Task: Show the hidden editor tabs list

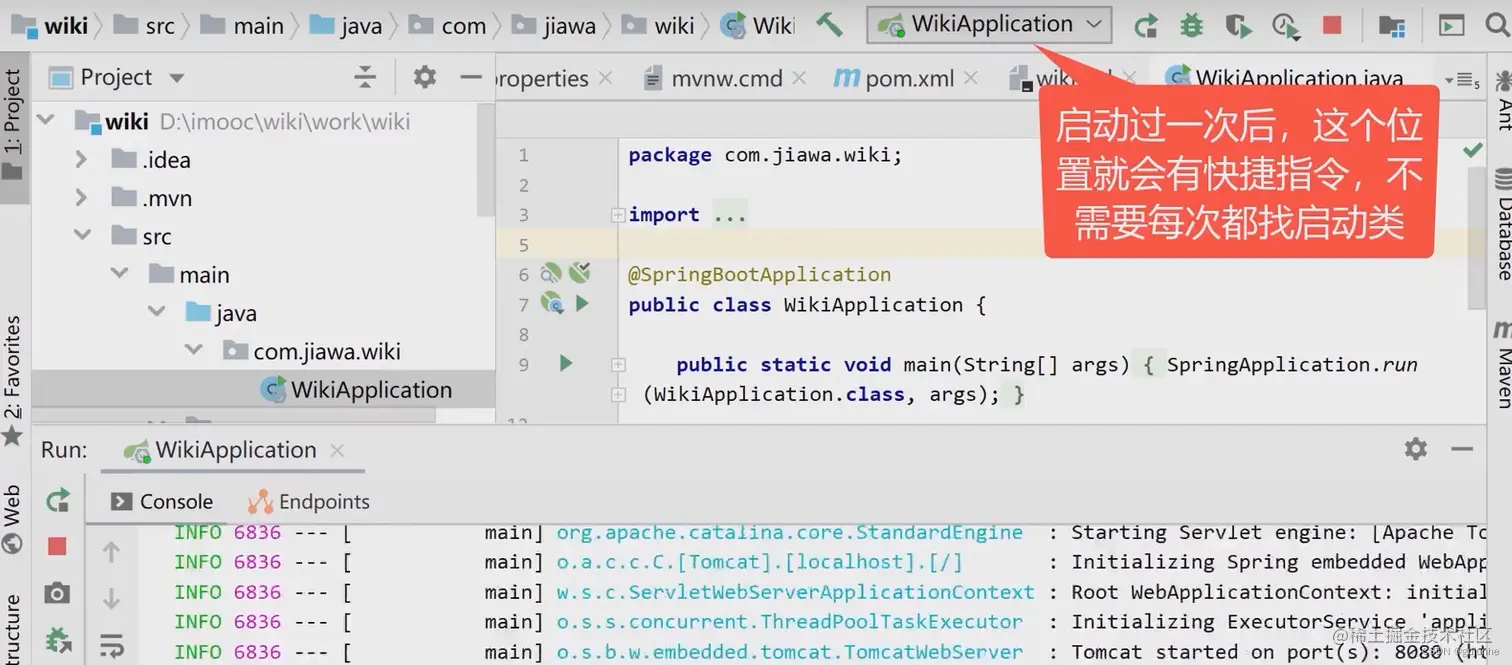Action: 1461,79
